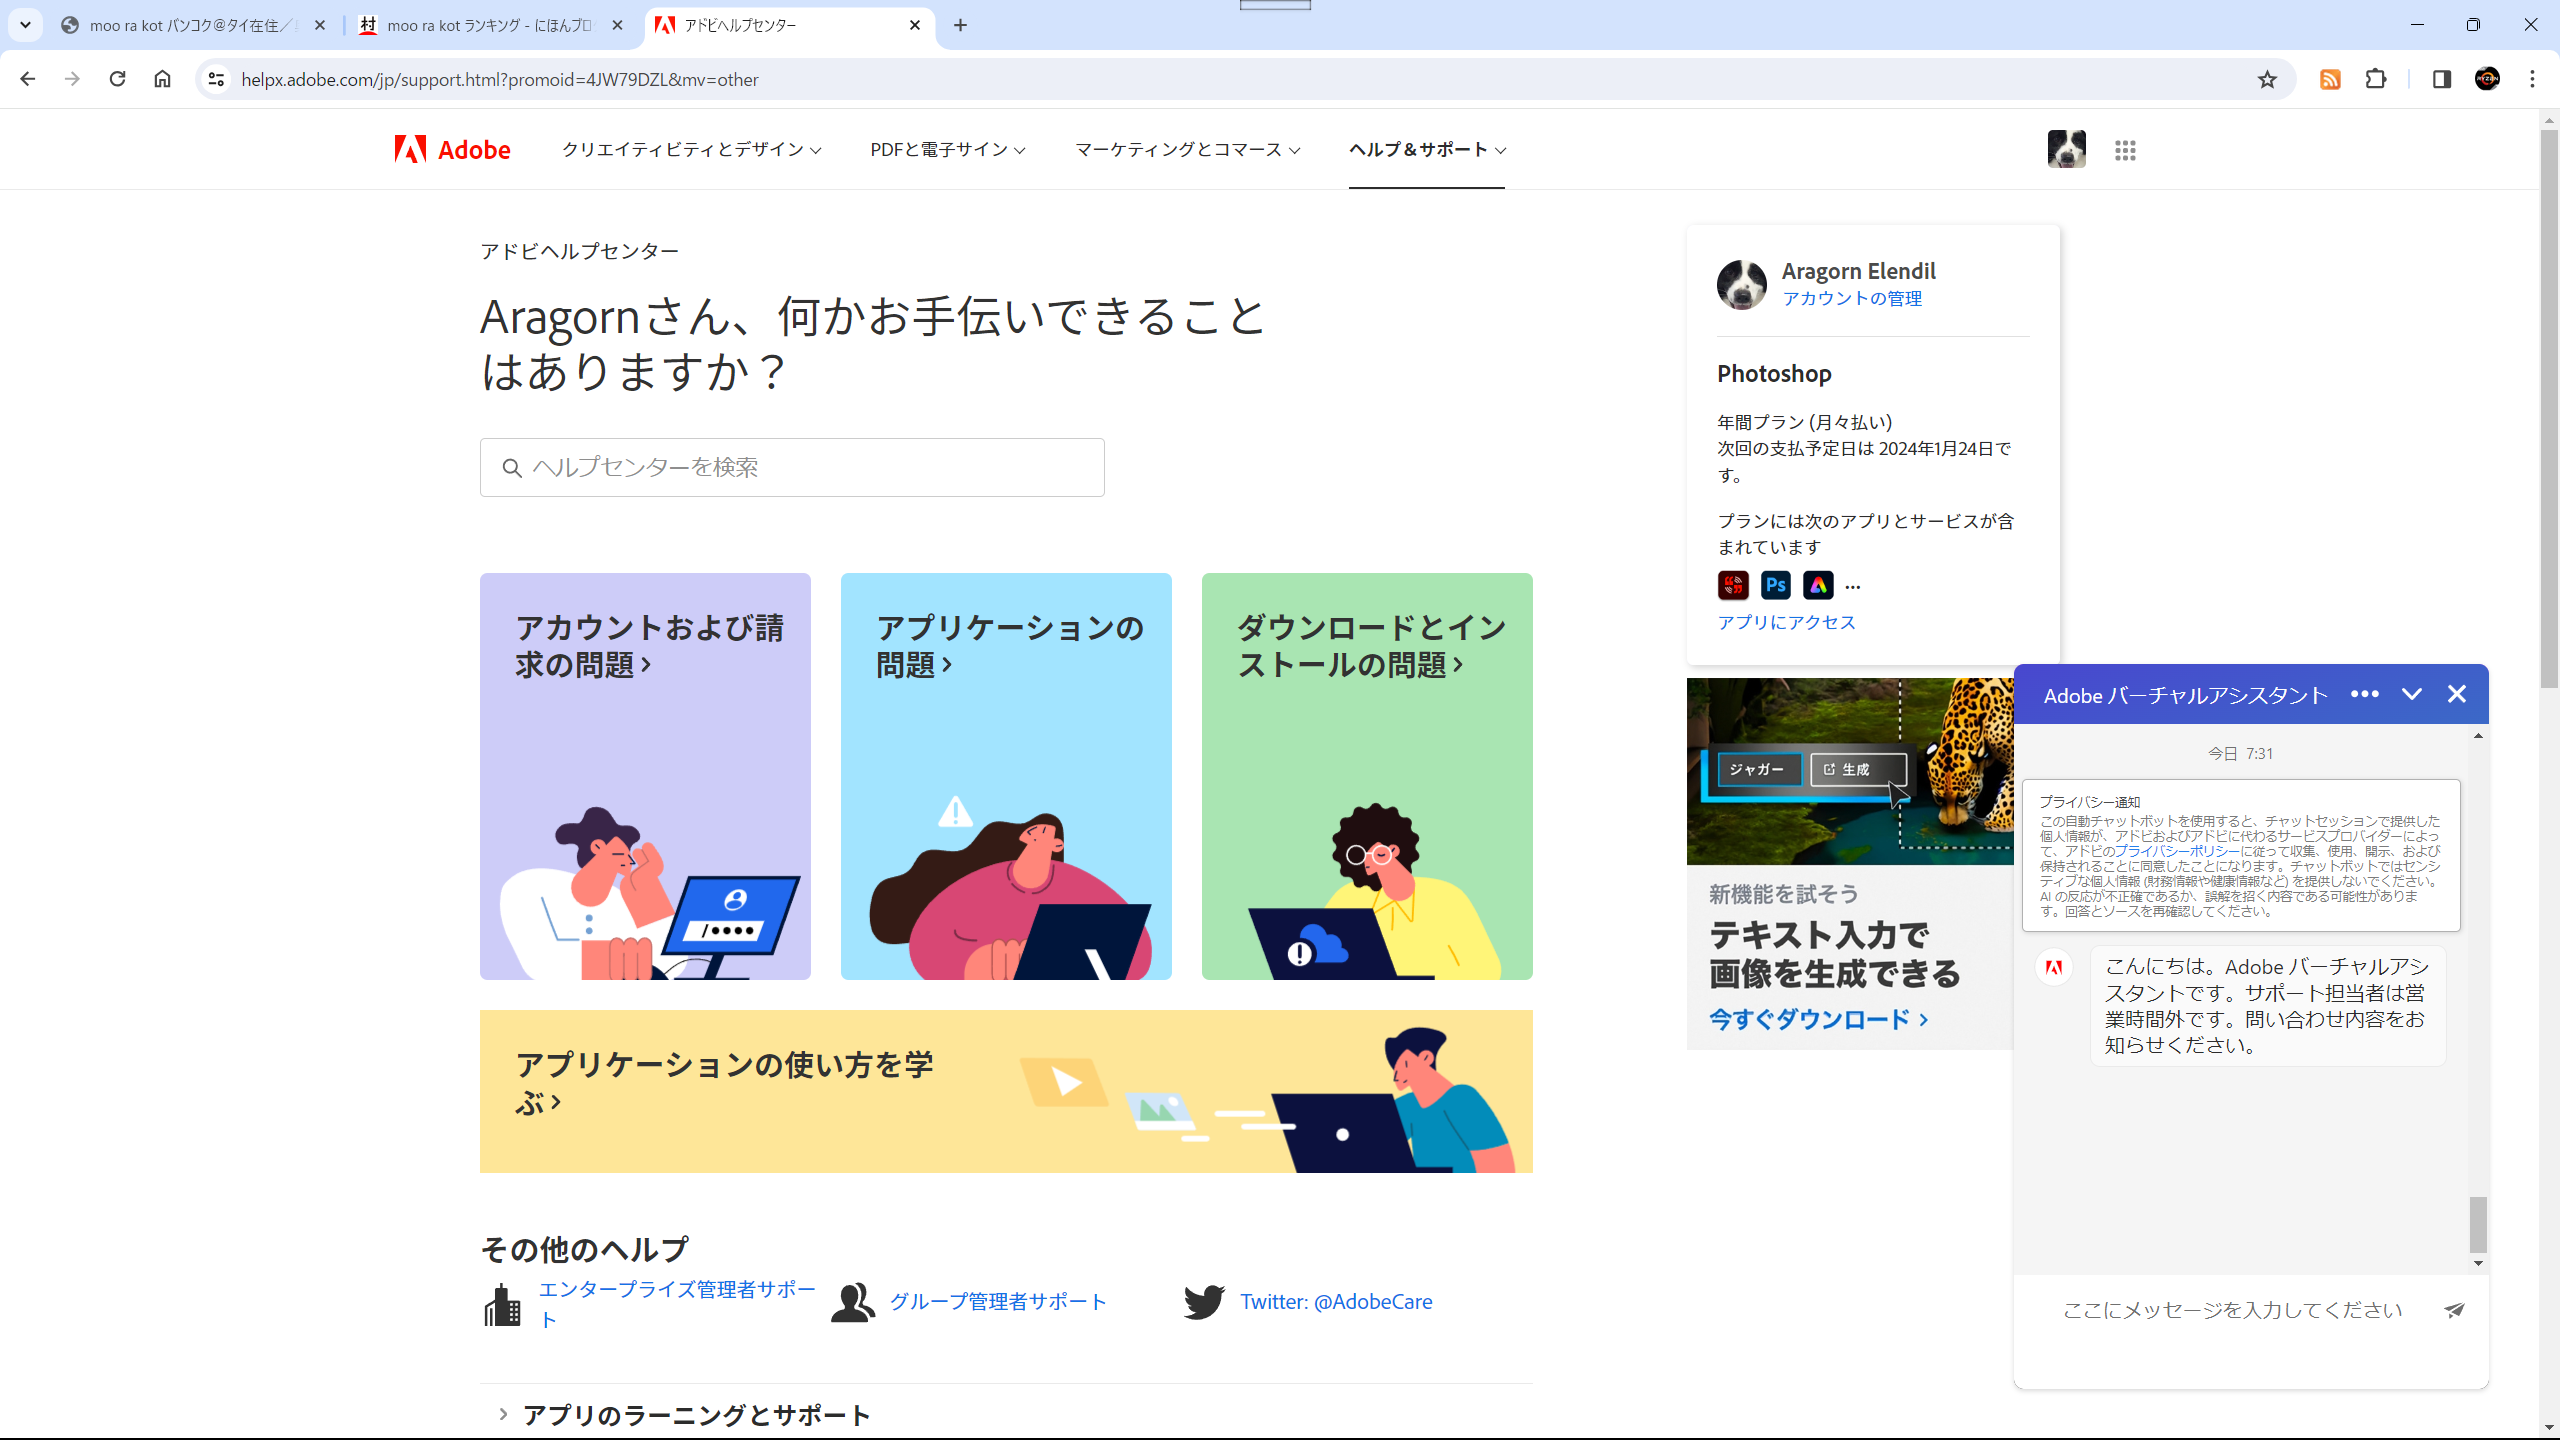
Task: Click the Photoshop Ps app icon
Action: [x=1776, y=585]
